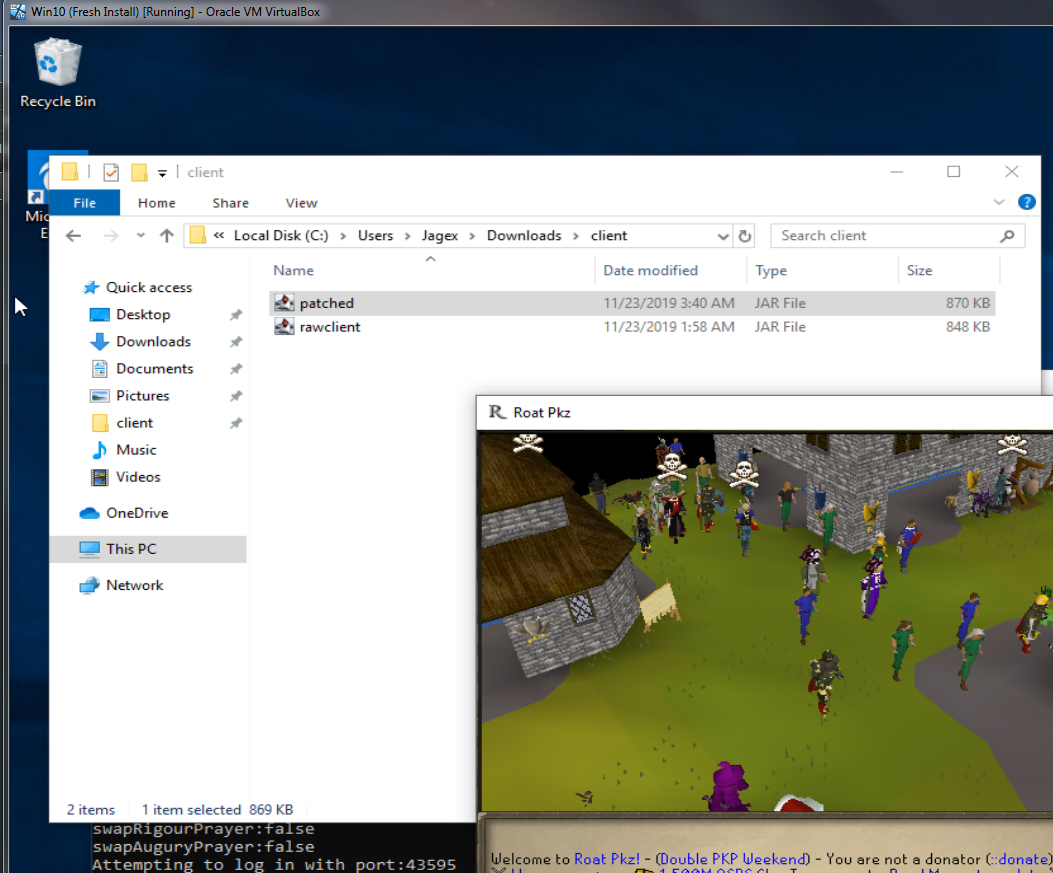This screenshot has height=873, width=1053.
Task: Click the Properties checkmark quick access icon
Action: click(111, 173)
